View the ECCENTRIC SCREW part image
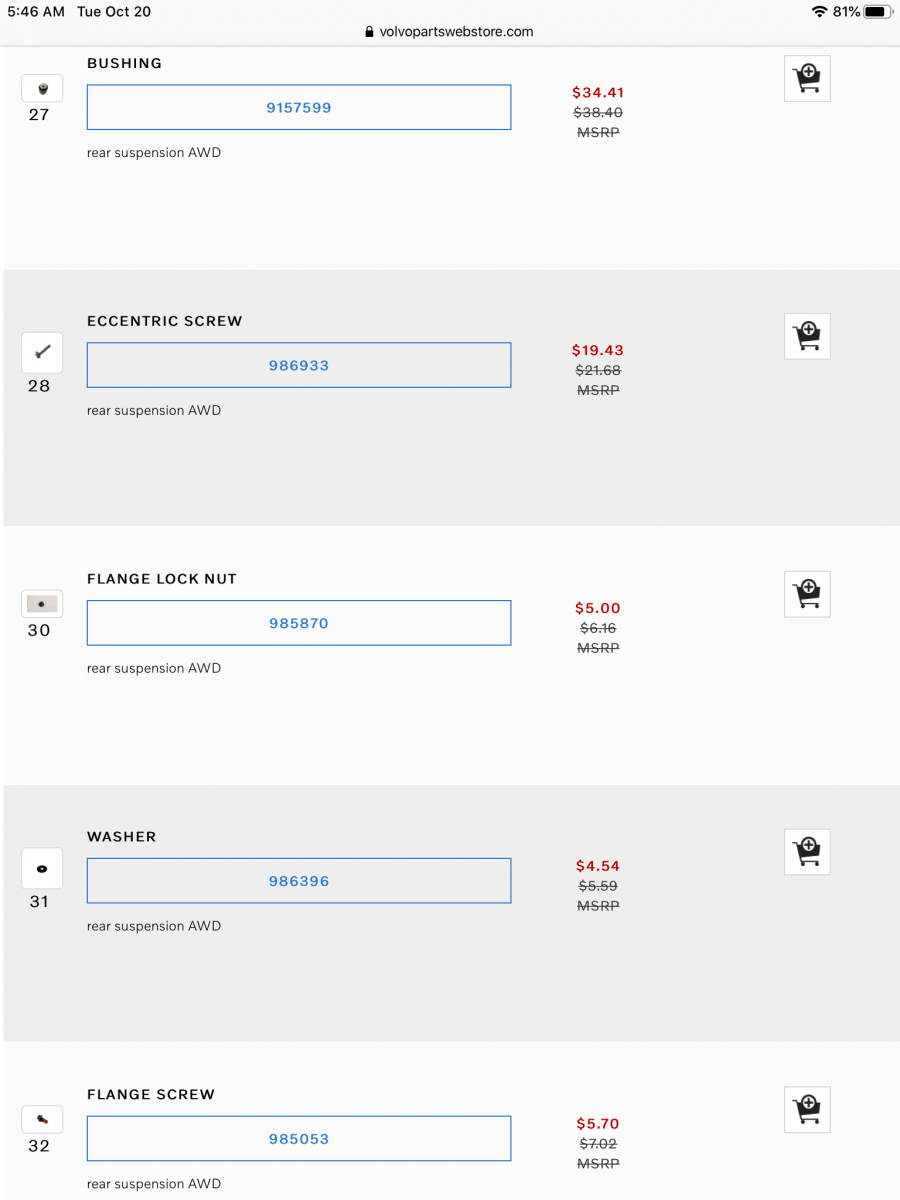Image resolution: width=900 pixels, height=1200 pixels. (41, 351)
